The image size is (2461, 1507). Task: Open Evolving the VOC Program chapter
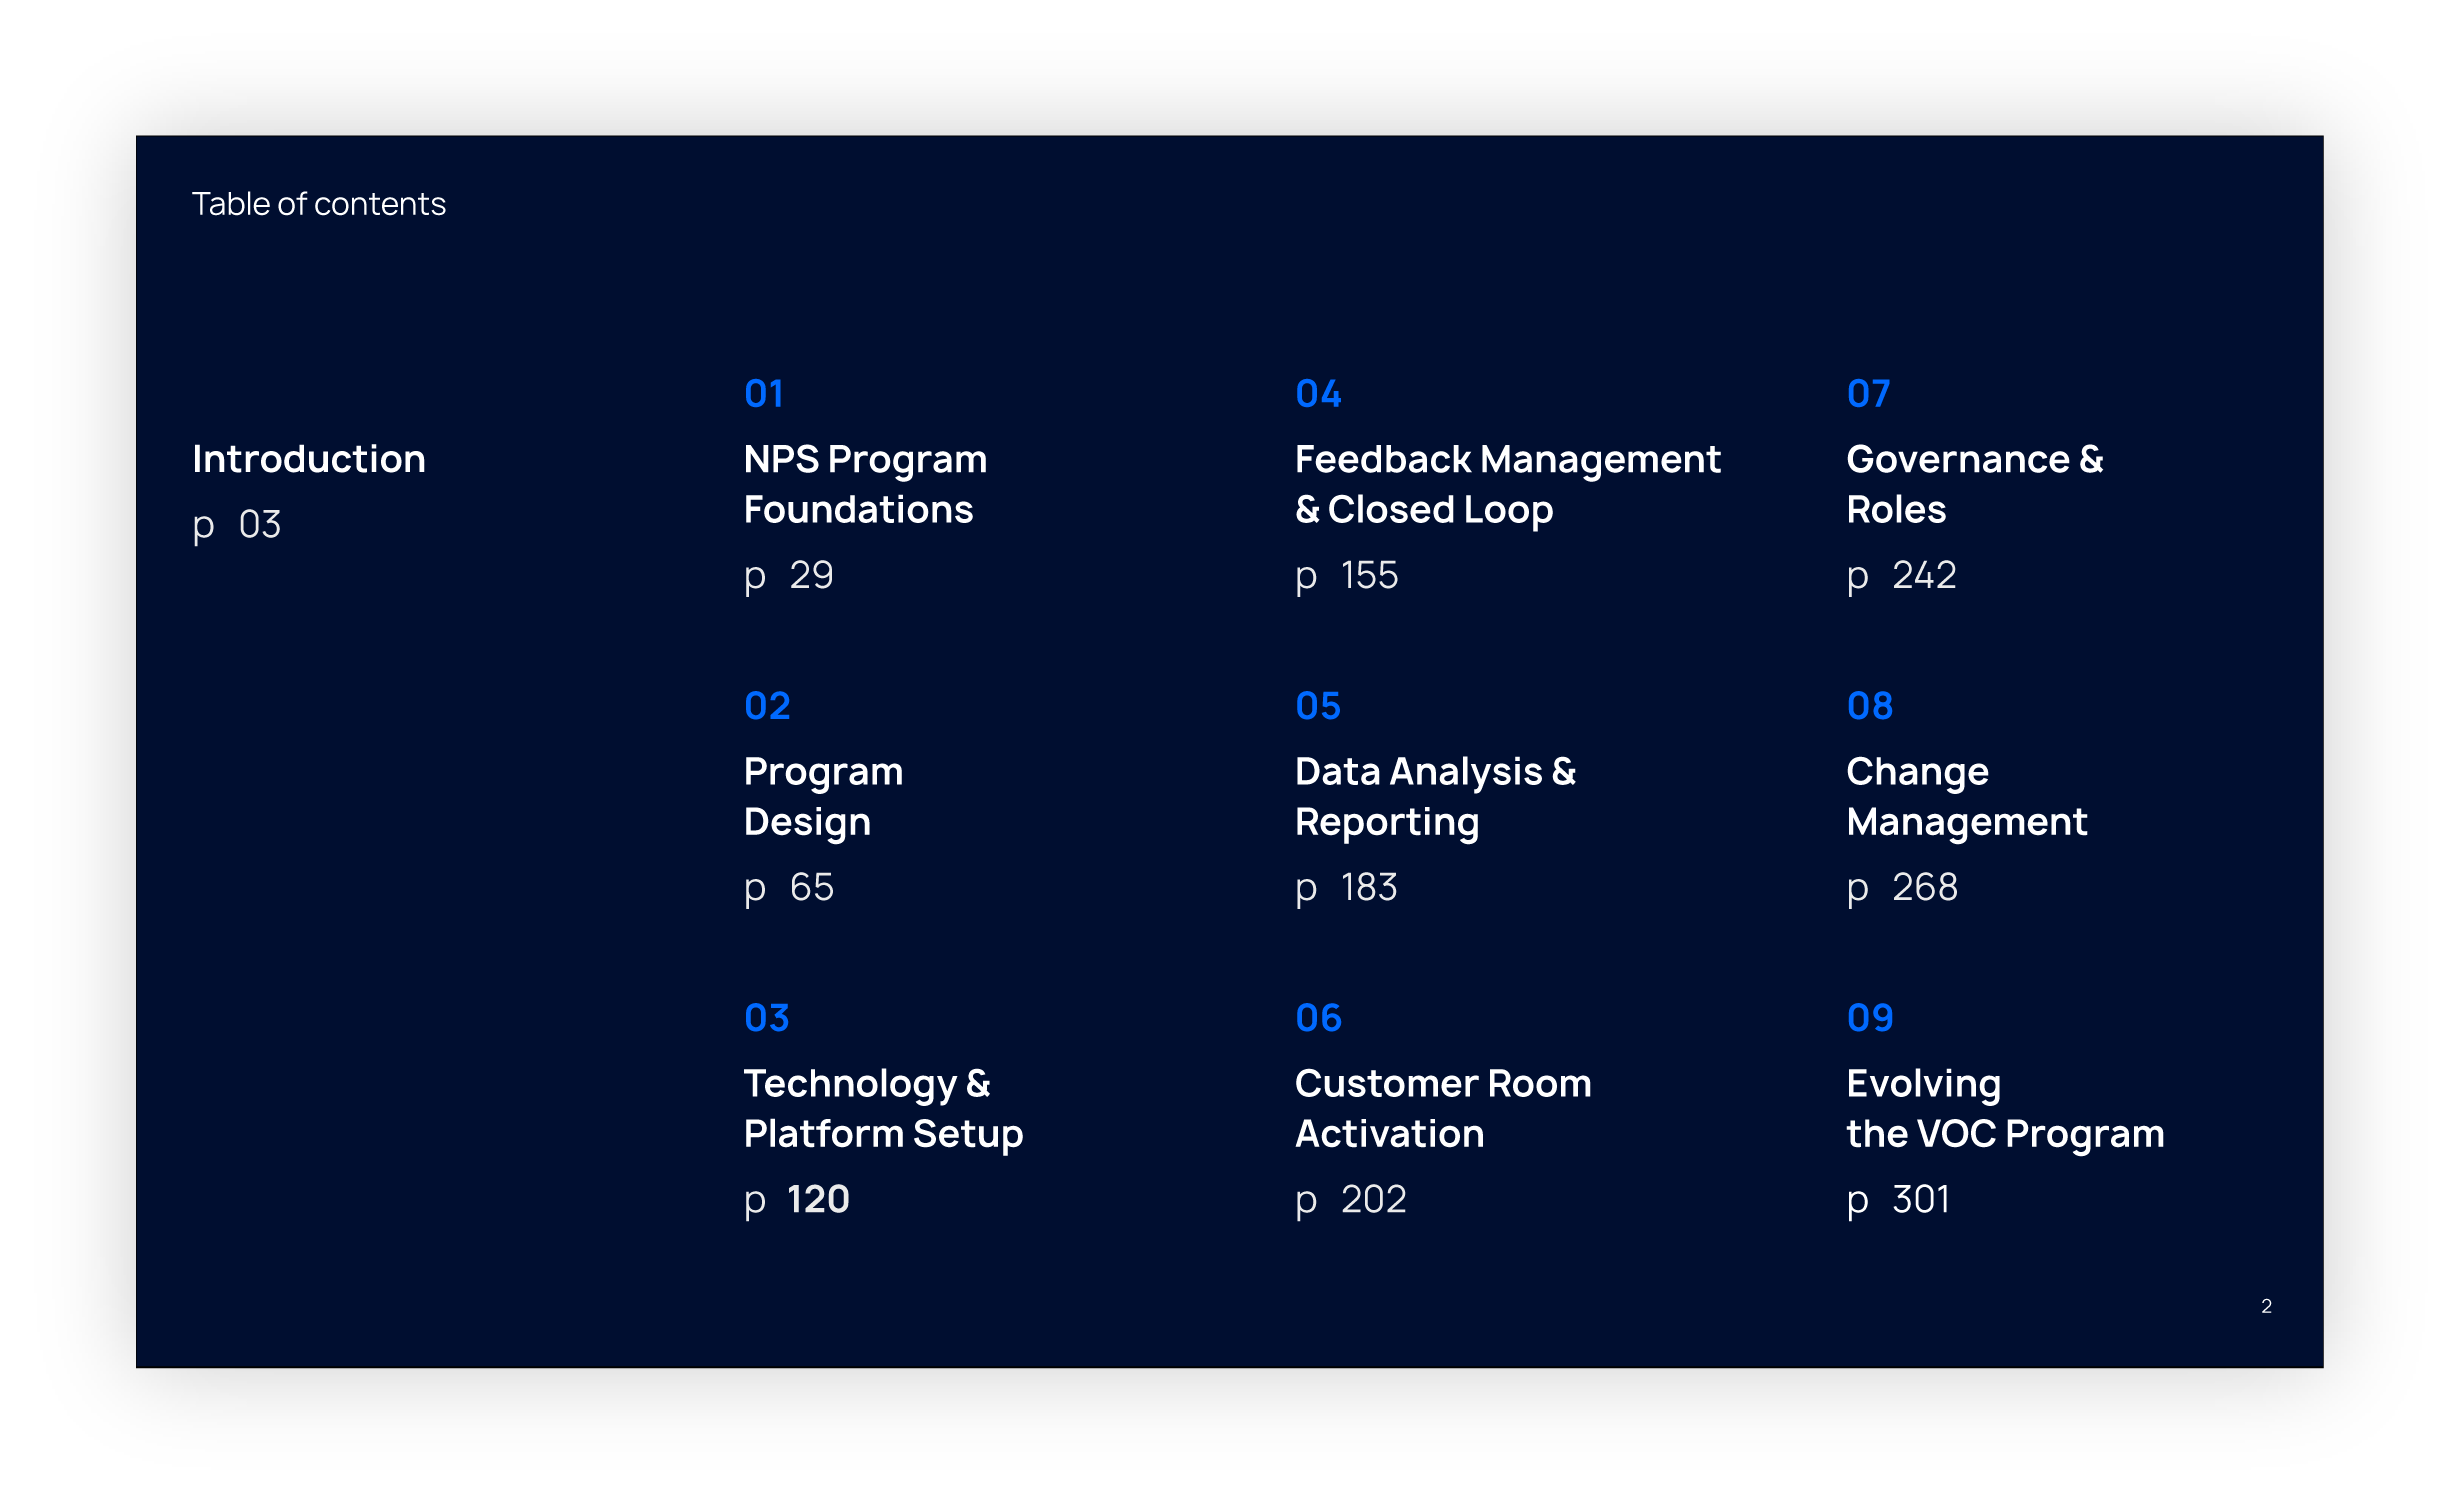[x=2005, y=1108]
